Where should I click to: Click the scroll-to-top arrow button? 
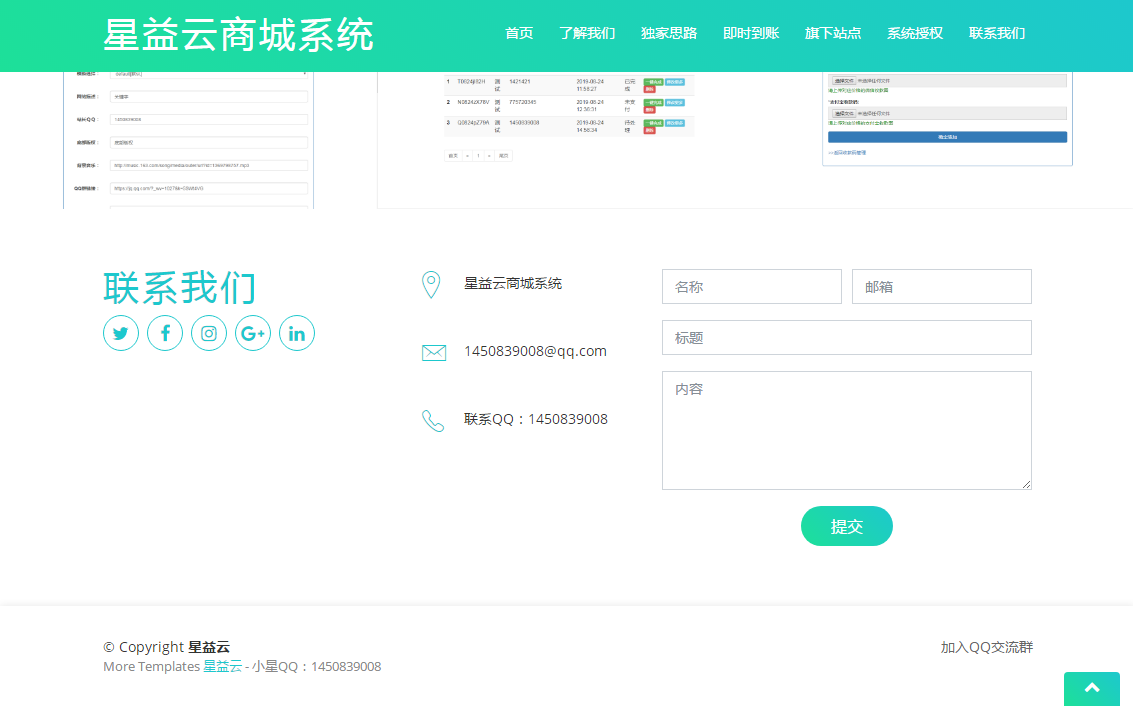1091,689
